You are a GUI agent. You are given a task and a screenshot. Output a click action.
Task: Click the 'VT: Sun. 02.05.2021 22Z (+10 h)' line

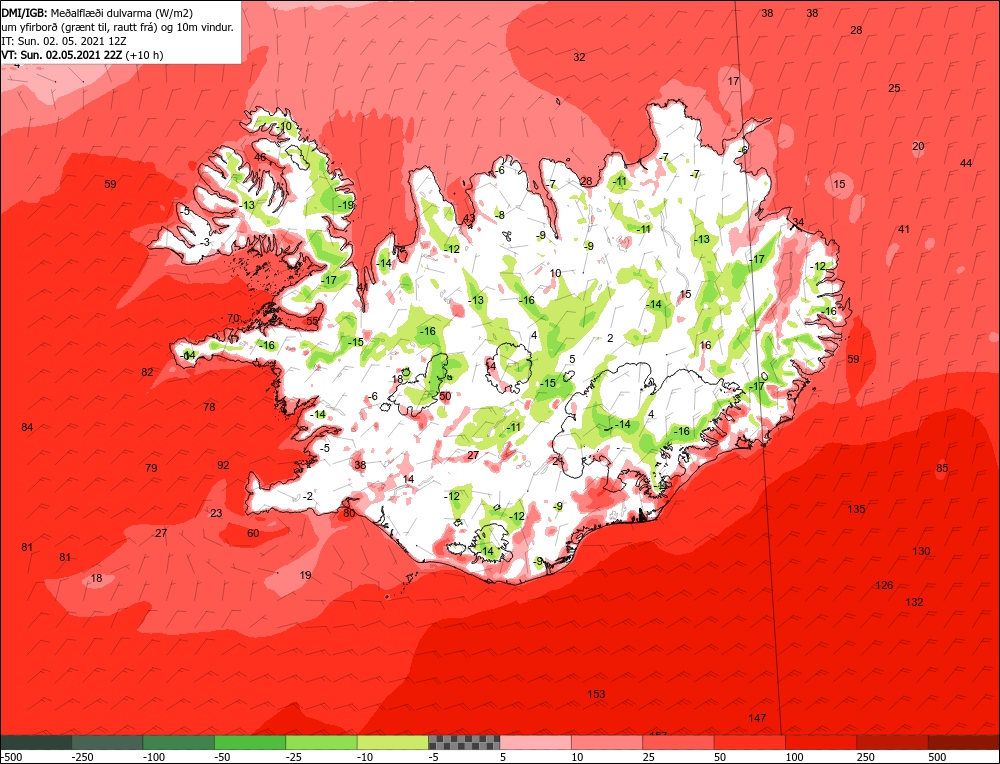pos(82,55)
